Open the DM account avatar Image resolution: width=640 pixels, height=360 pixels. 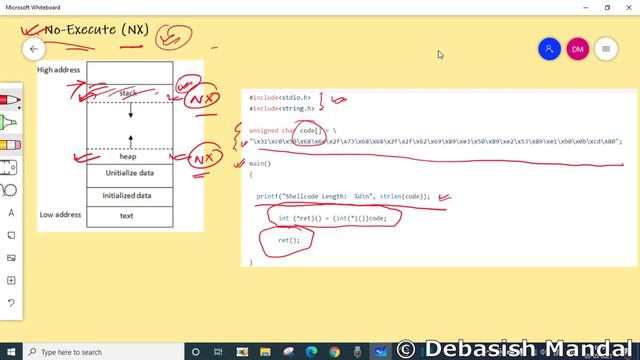tap(578, 49)
